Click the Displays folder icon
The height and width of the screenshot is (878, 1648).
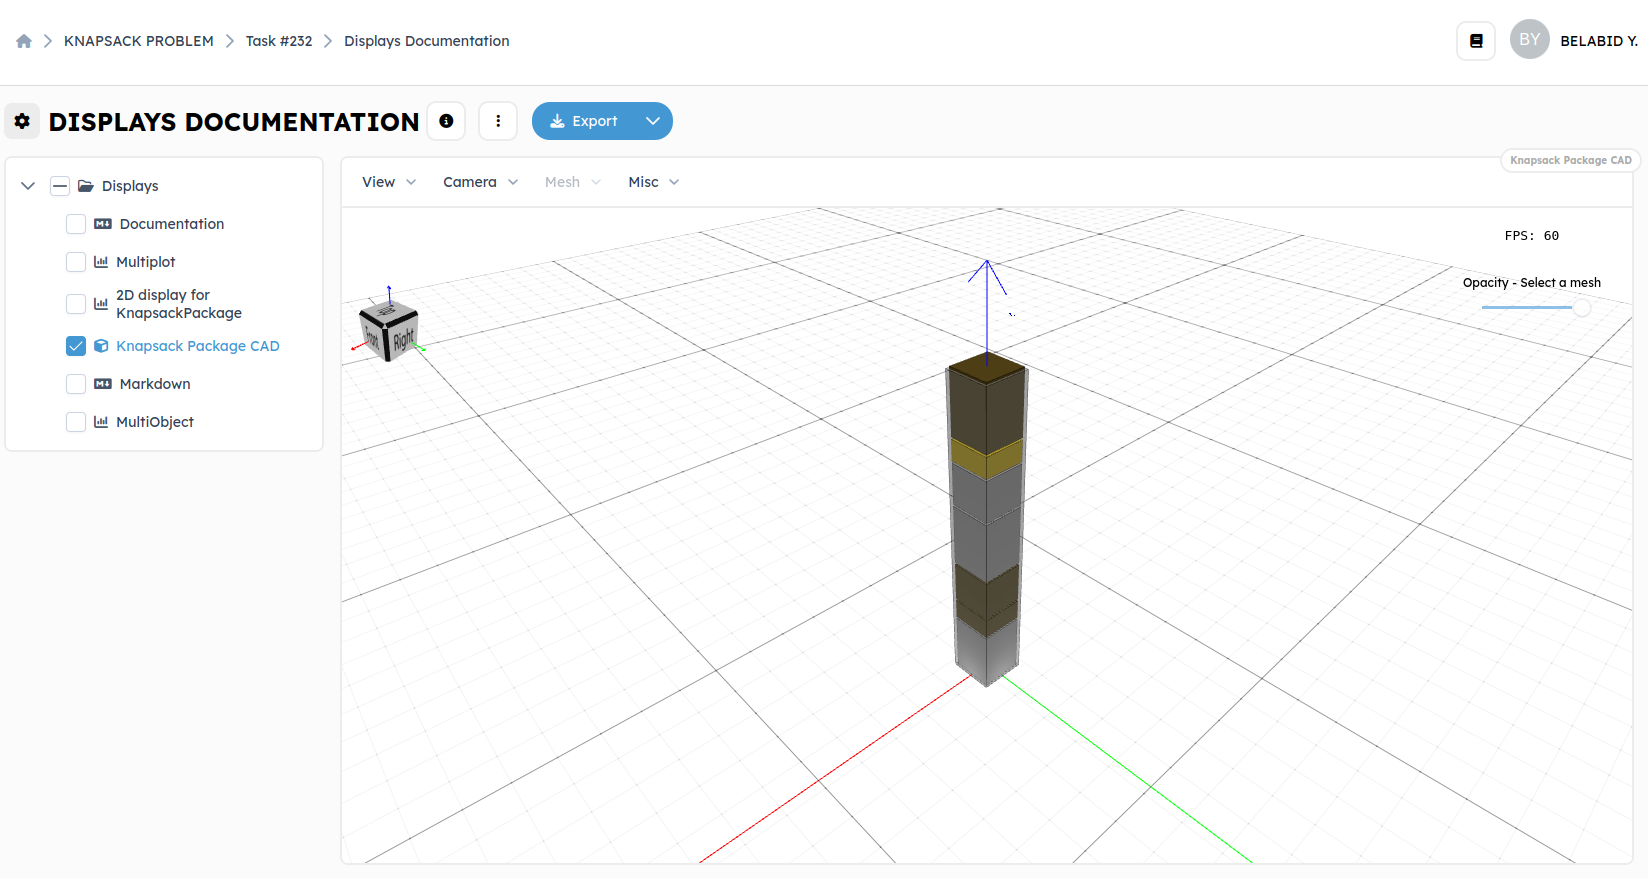point(86,186)
